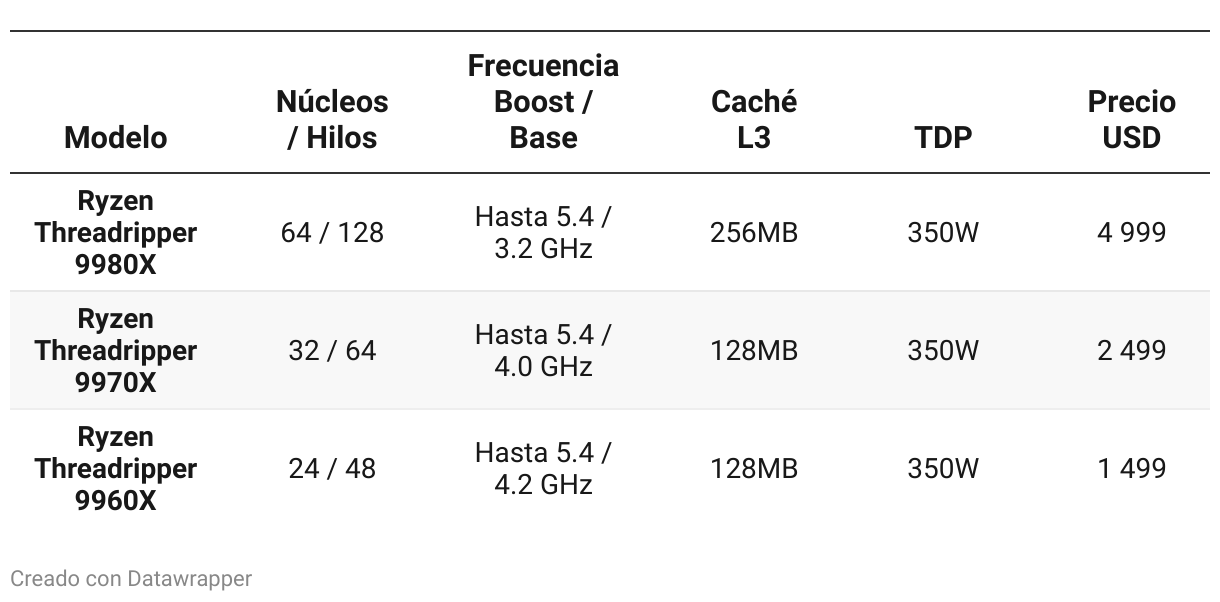This screenshot has height=602, width=1220.
Task: Click the Hasta 5.4 / 3.2 GHz cell
Action: tap(543, 232)
